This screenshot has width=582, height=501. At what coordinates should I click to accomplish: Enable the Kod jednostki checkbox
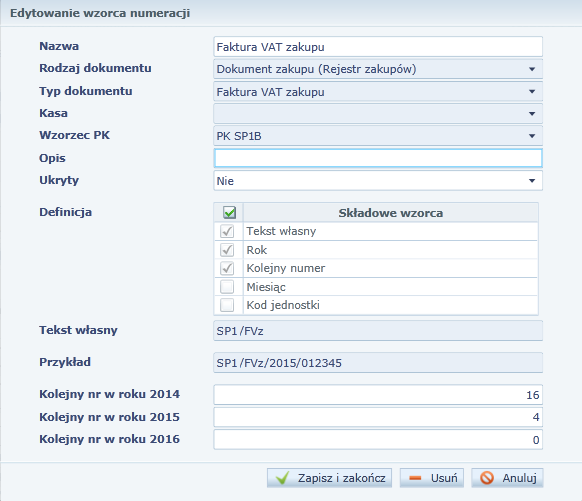pos(227,305)
